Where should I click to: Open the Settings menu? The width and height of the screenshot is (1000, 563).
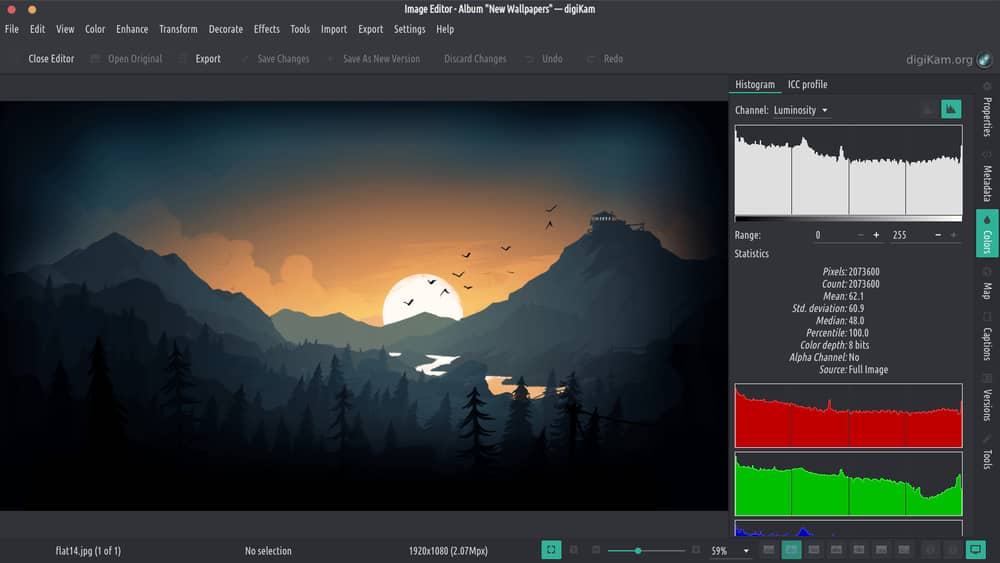(x=409, y=29)
